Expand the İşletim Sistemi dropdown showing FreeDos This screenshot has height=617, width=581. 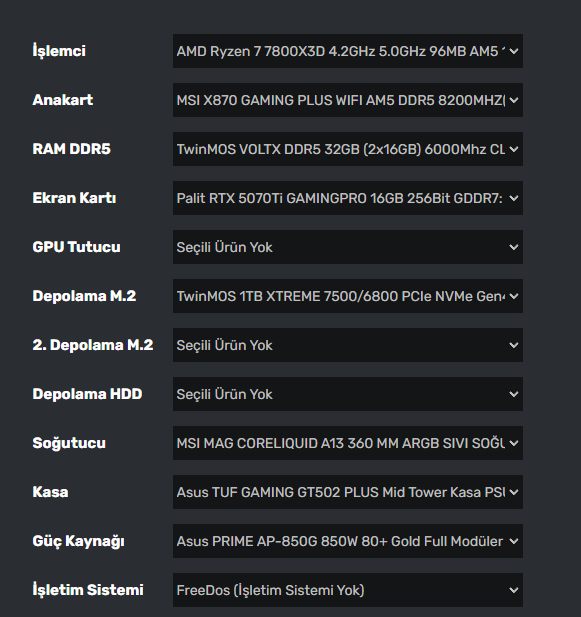click(x=348, y=590)
